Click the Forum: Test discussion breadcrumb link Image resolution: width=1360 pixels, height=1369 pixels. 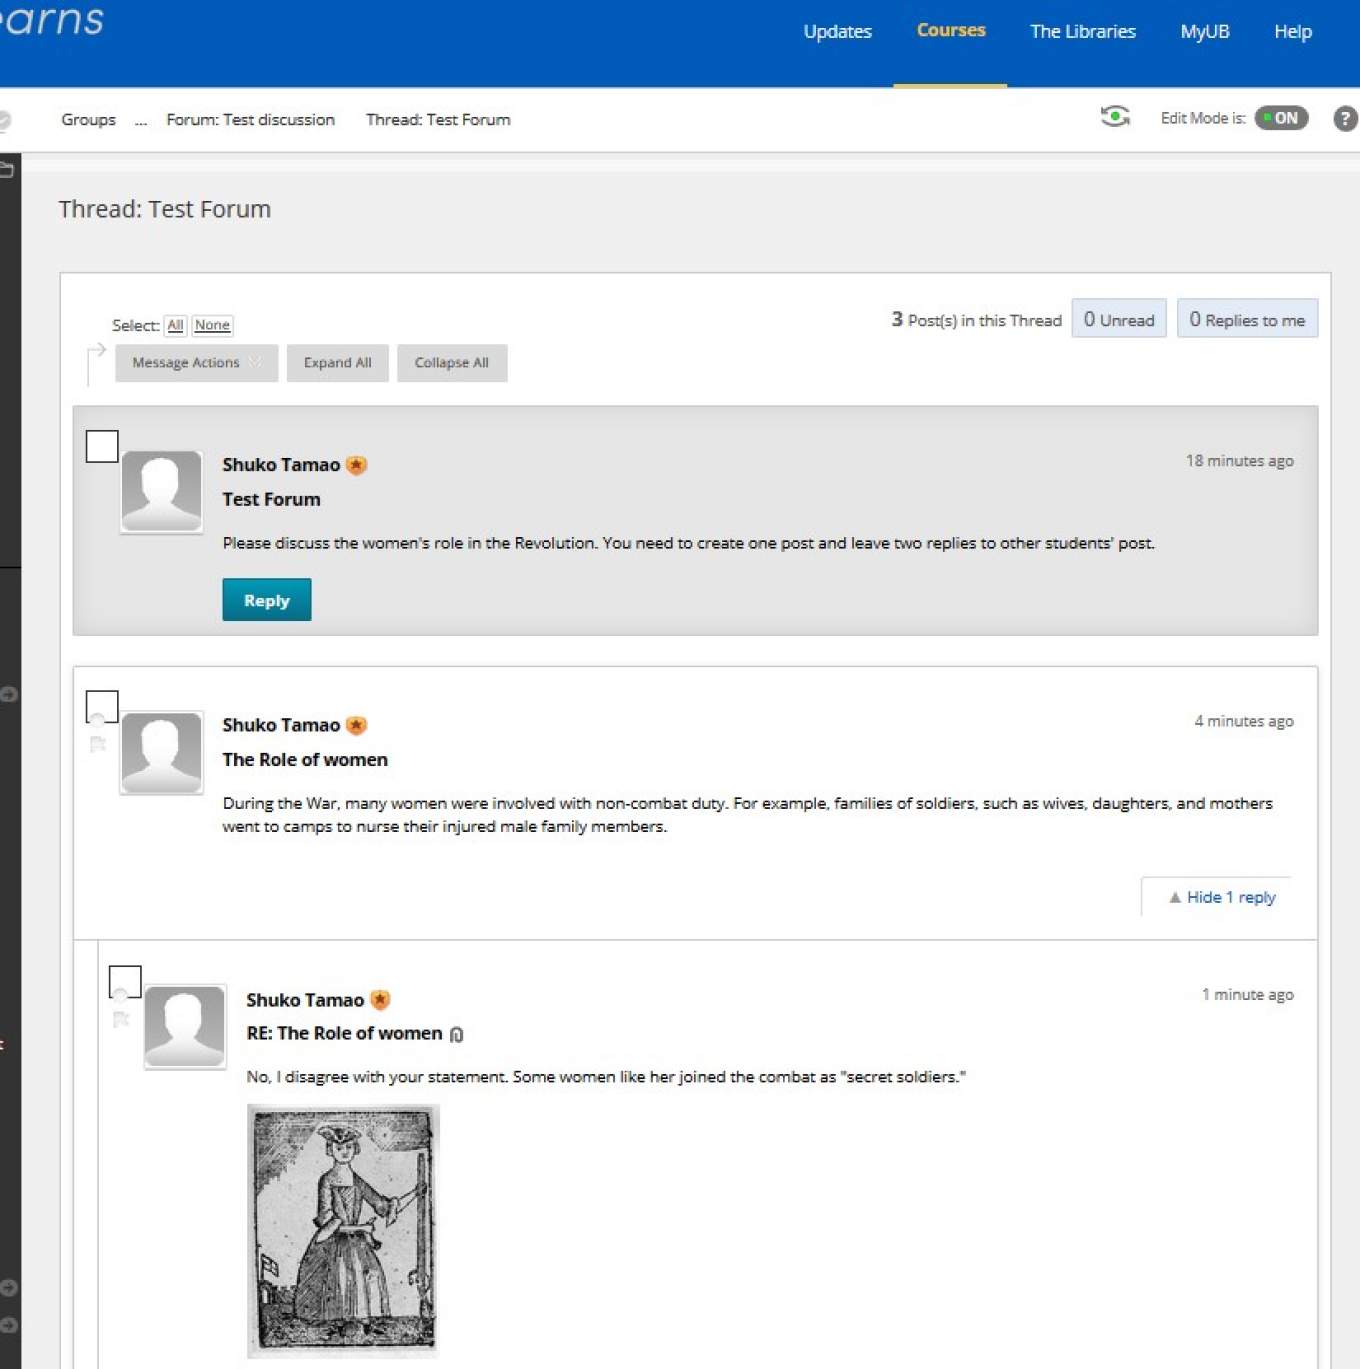pyautogui.click(x=250, y=120)
